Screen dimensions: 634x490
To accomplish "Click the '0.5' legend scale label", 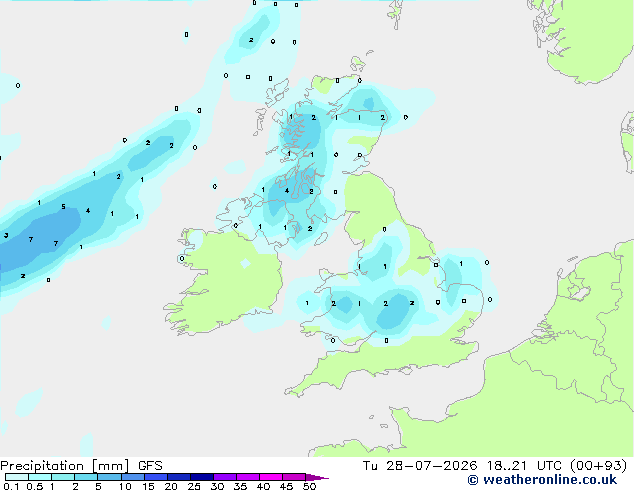I will click(x=35, y=486).
